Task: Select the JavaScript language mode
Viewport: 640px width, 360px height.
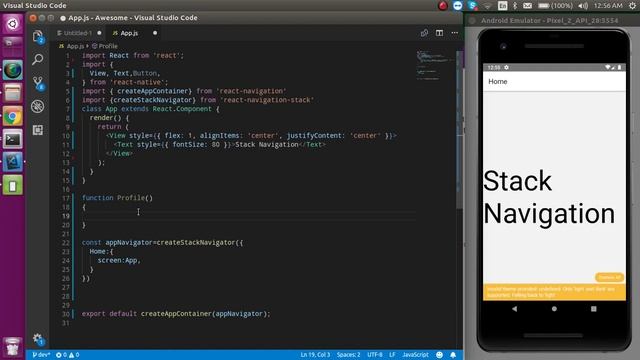Action: tap(415, 355)
